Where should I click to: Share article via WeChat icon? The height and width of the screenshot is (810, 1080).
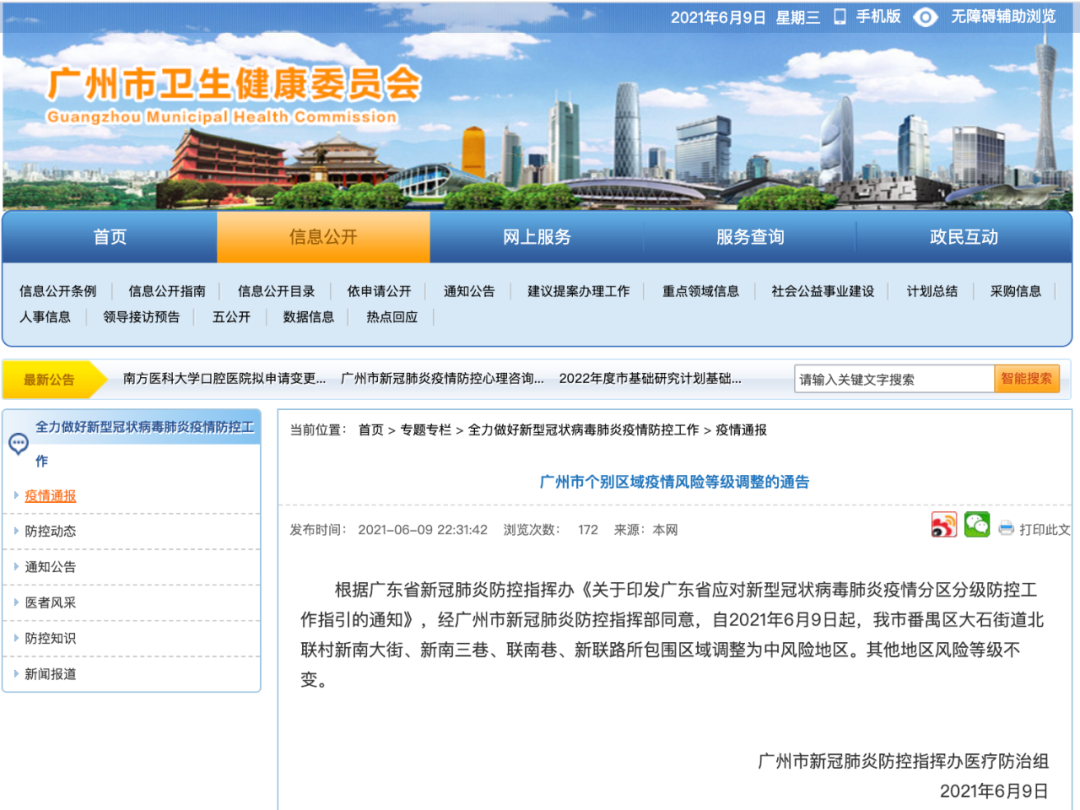tap(977, 525)
